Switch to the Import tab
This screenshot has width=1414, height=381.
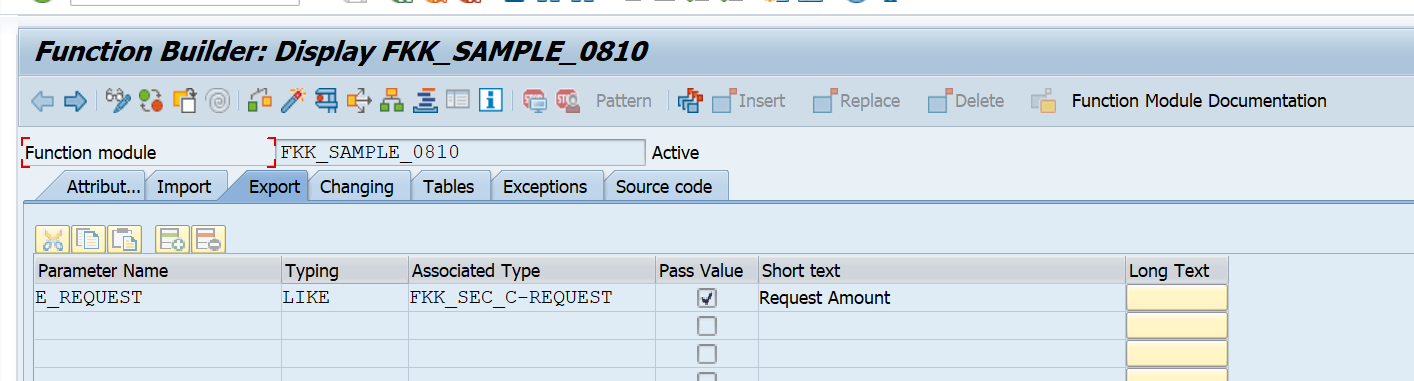tap(184, 187)
